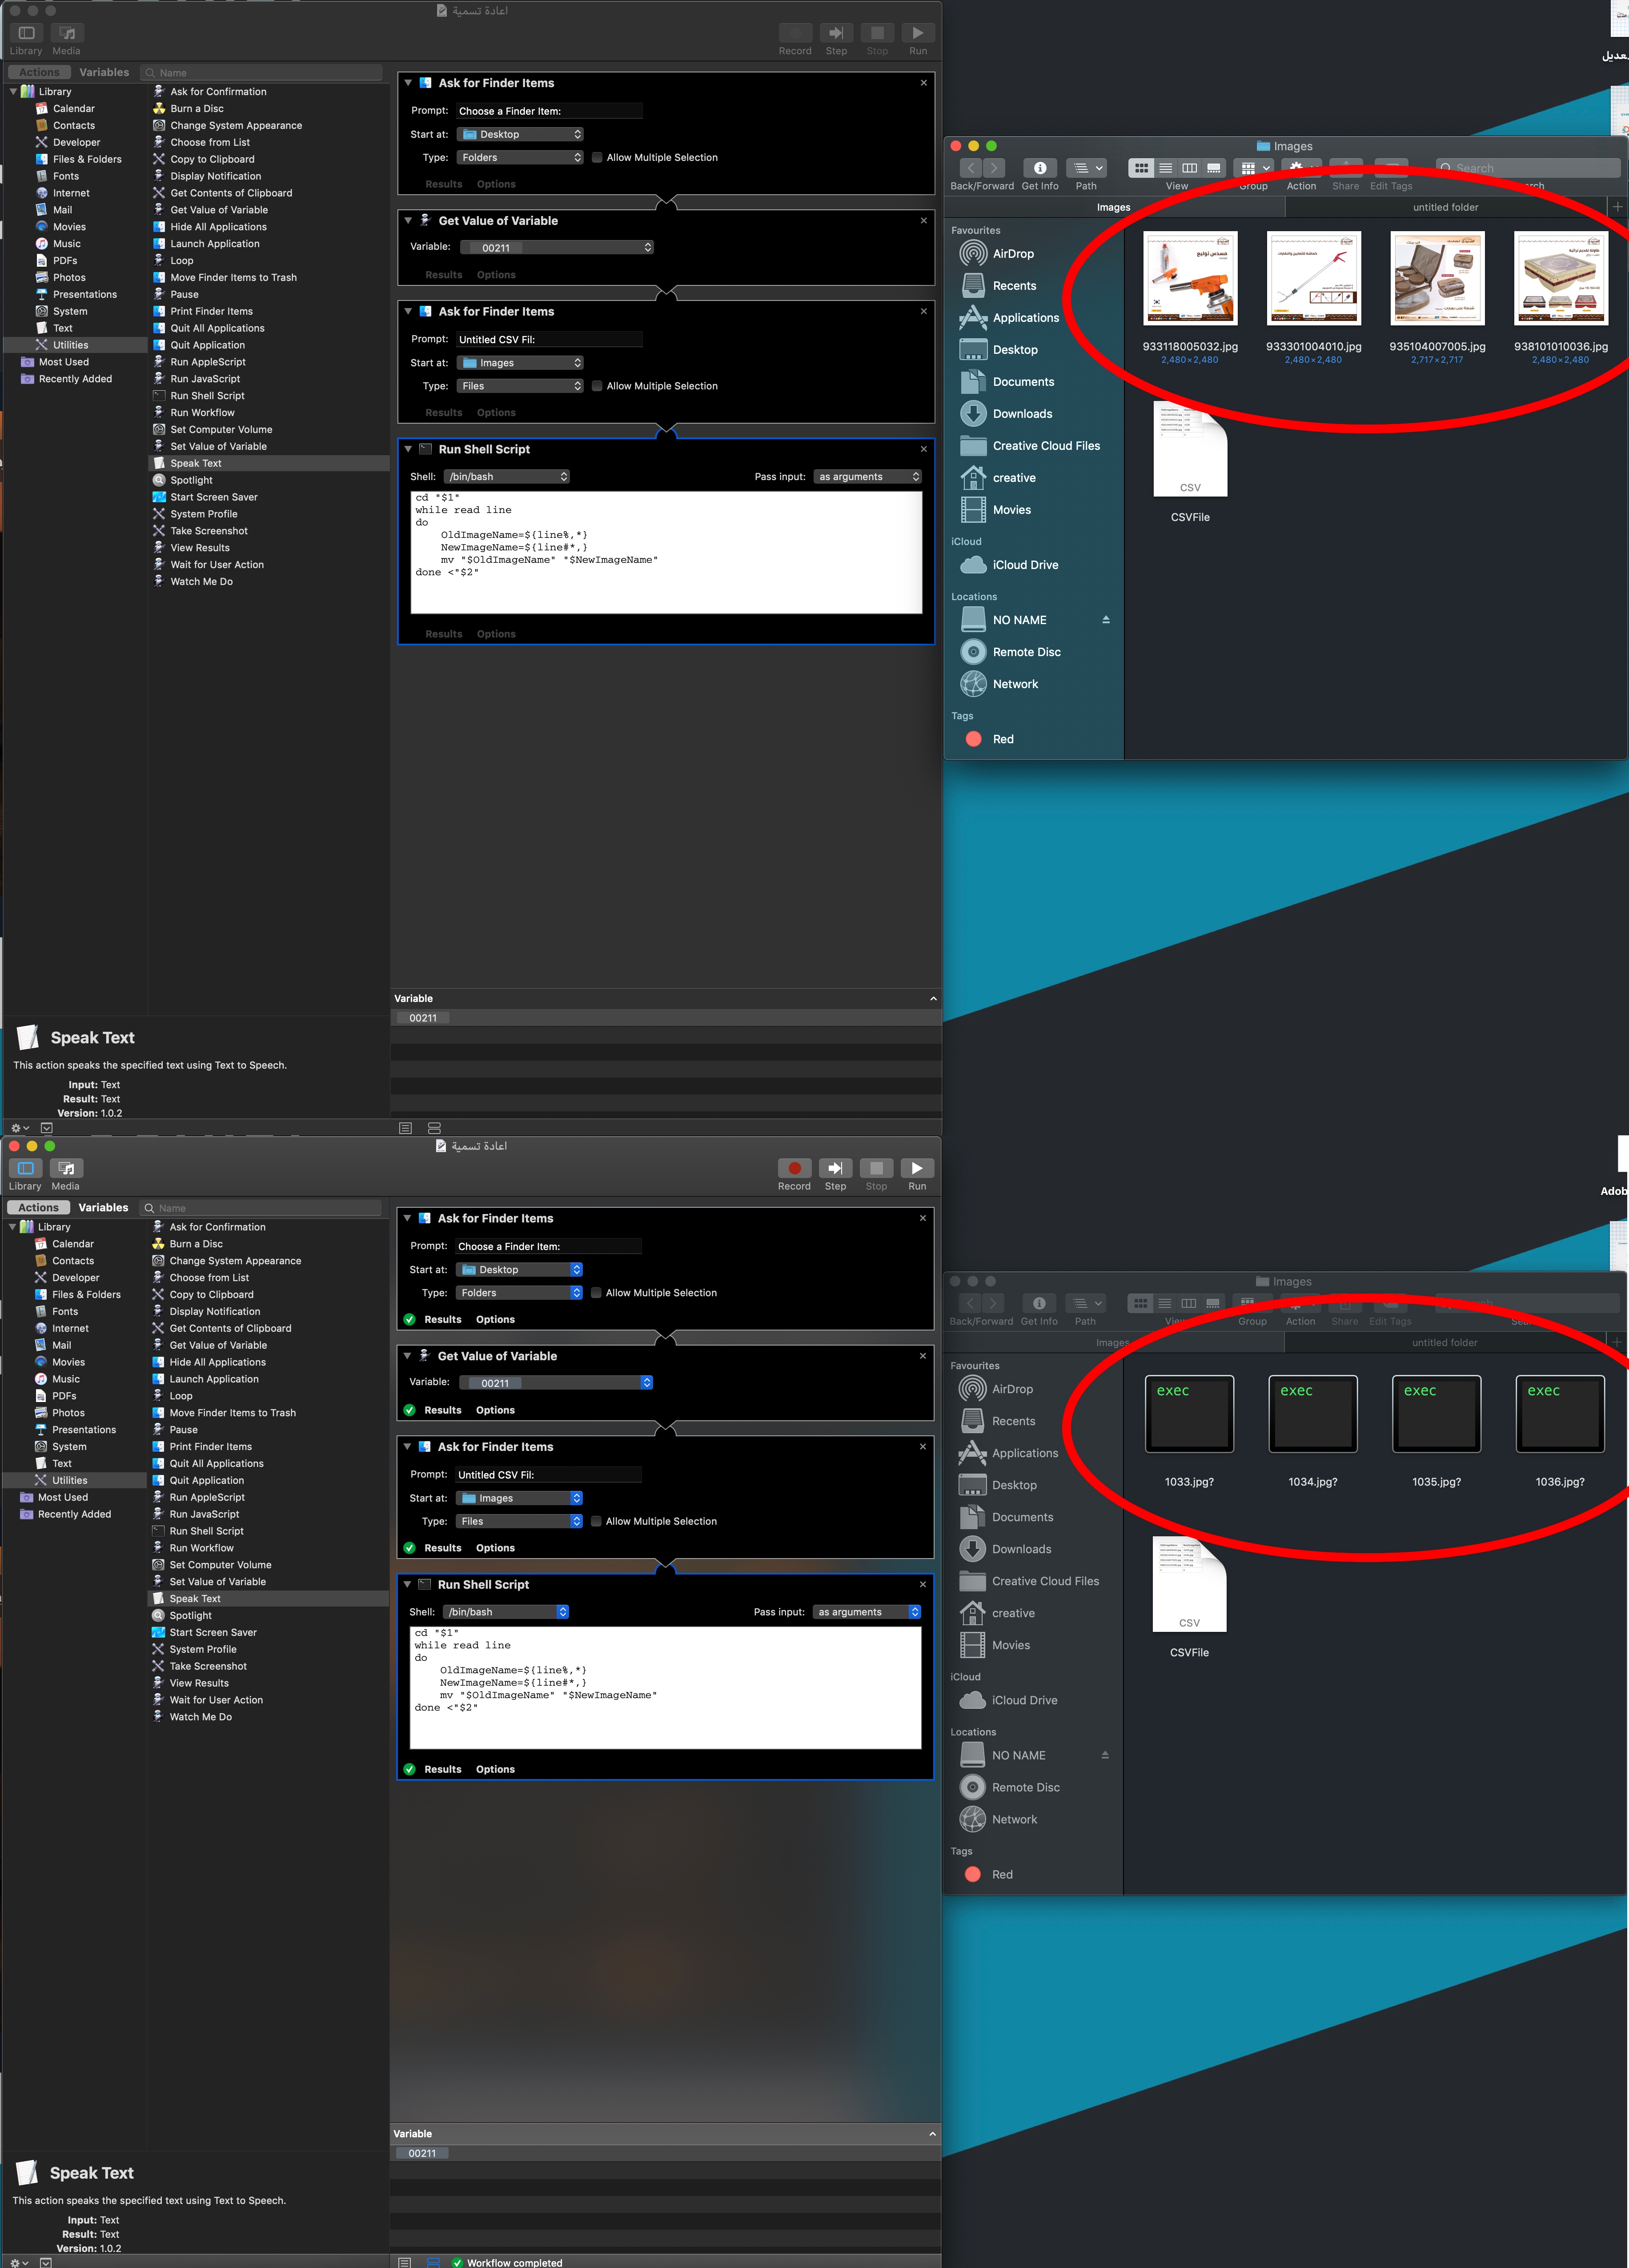Open AirDrop in the Finder window showing exec files

coord(1011,1389)
